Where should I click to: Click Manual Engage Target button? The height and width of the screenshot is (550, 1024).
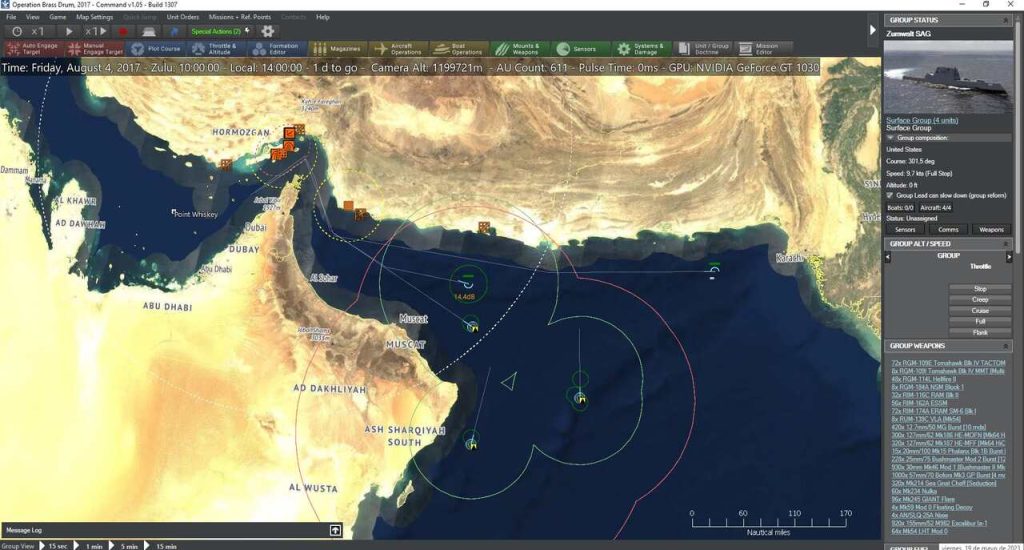pos(95,49)
